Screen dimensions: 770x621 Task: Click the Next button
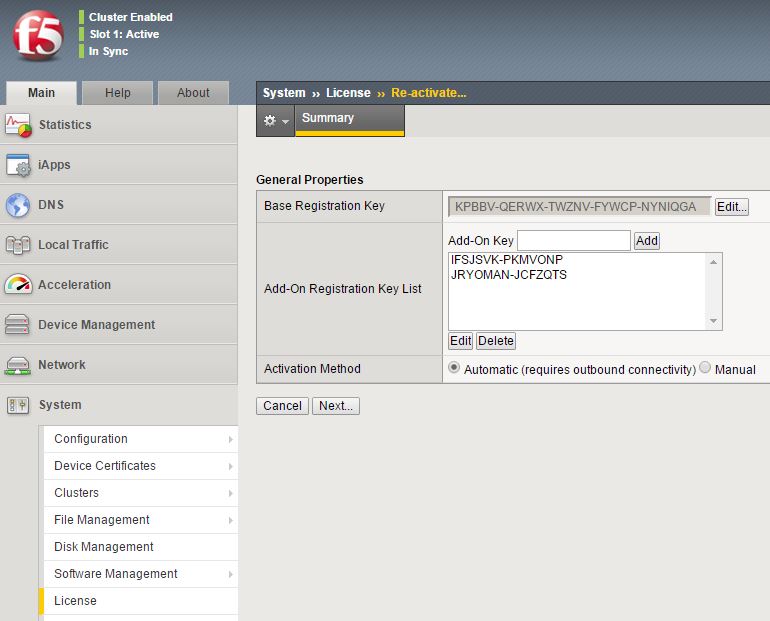(335, 406)
